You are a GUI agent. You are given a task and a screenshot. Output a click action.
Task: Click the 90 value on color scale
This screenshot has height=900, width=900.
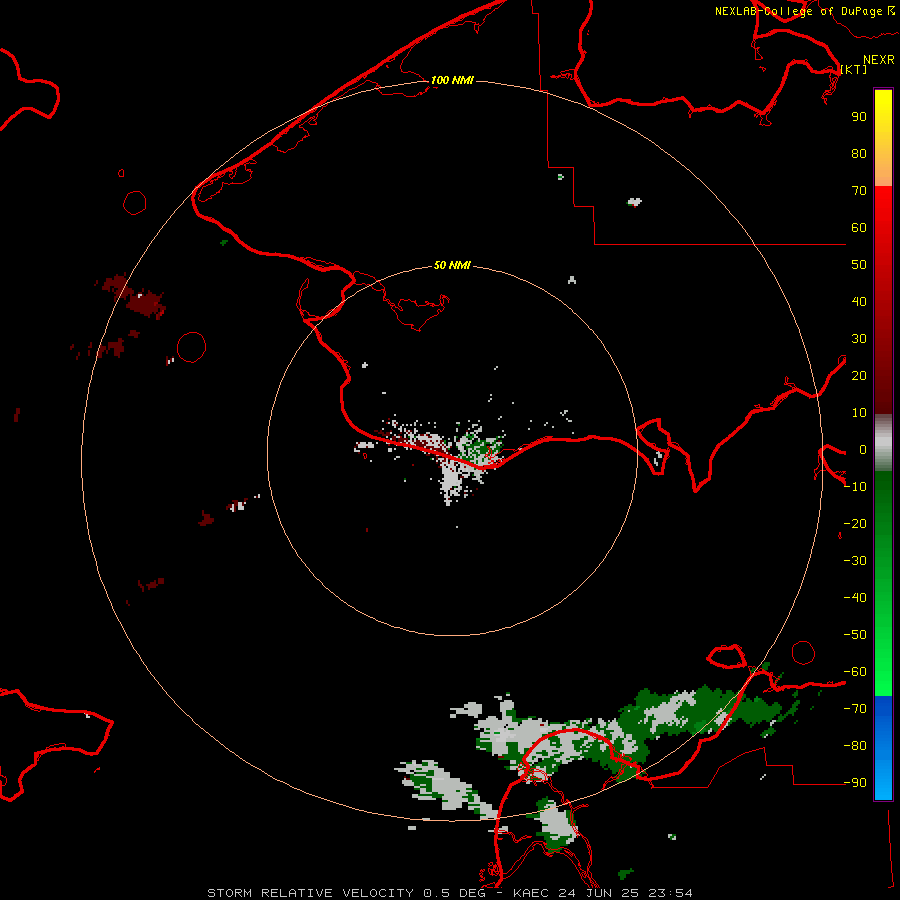859,117
